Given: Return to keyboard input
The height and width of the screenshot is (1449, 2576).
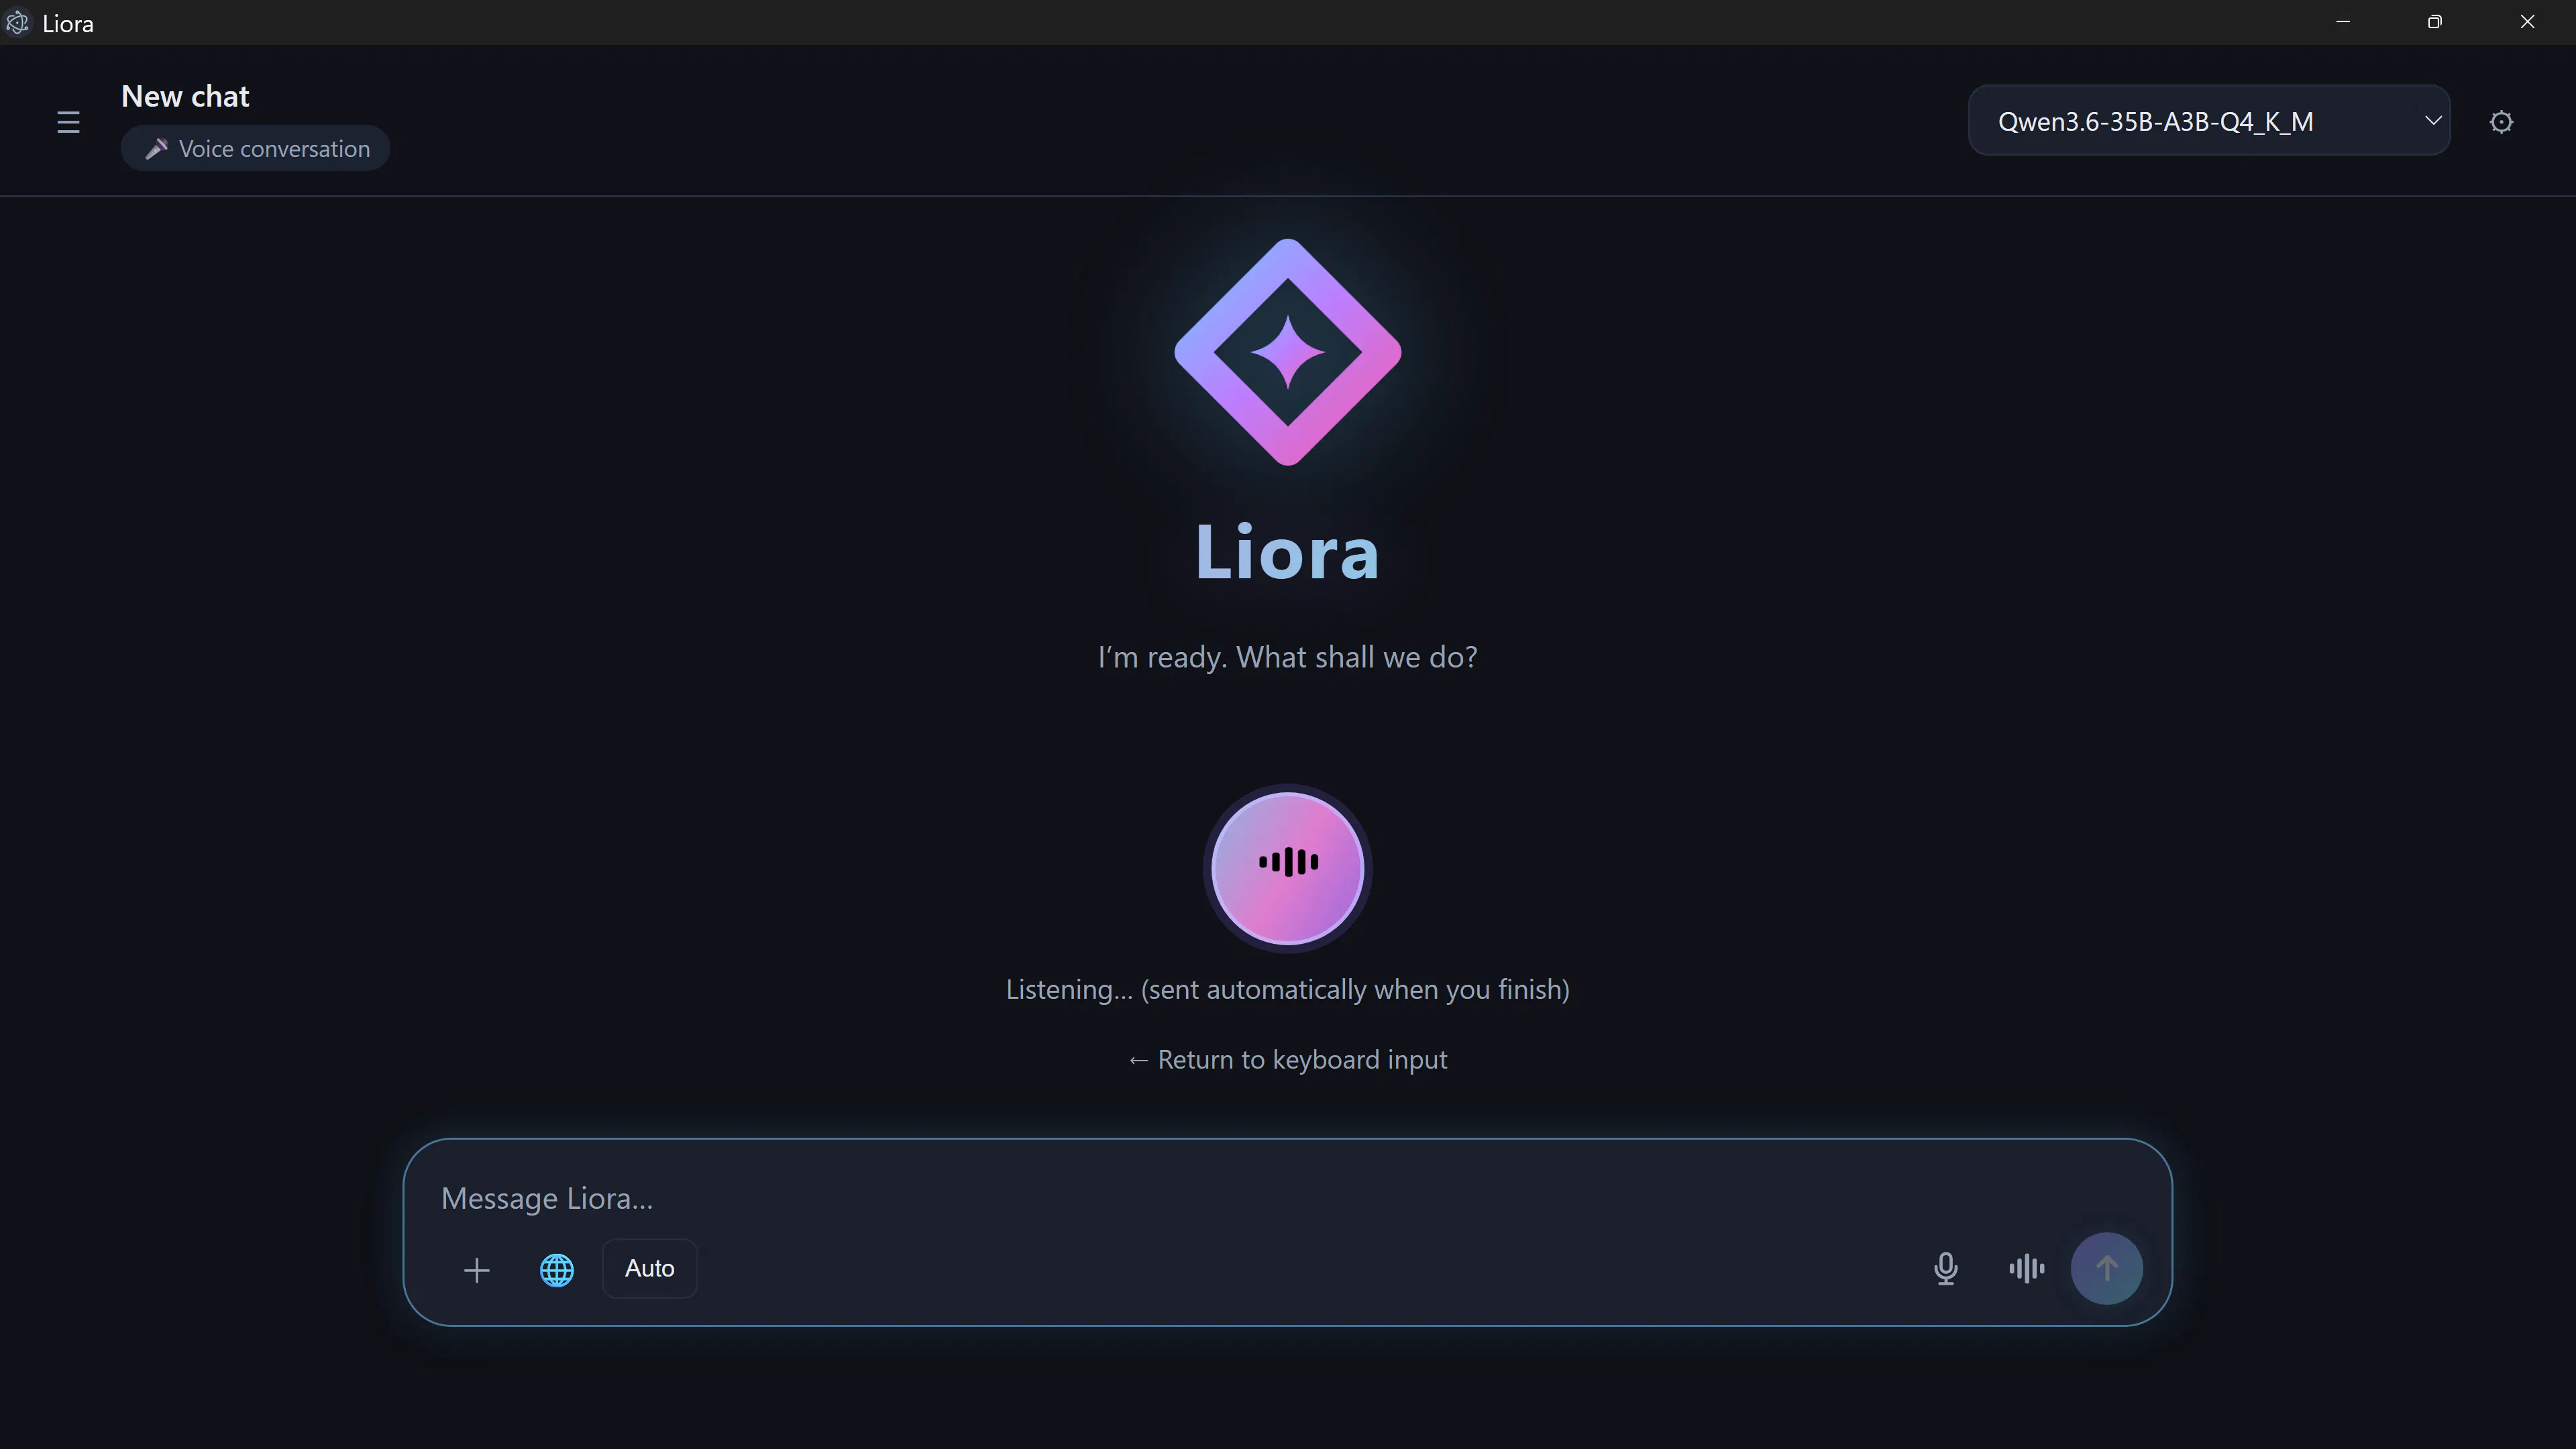Looking at the screenshot, I should pos(1287,1059).
